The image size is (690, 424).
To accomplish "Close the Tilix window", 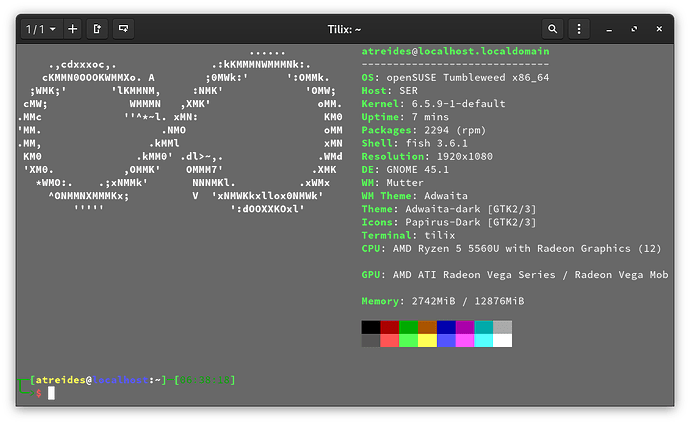I will [659, 29].
